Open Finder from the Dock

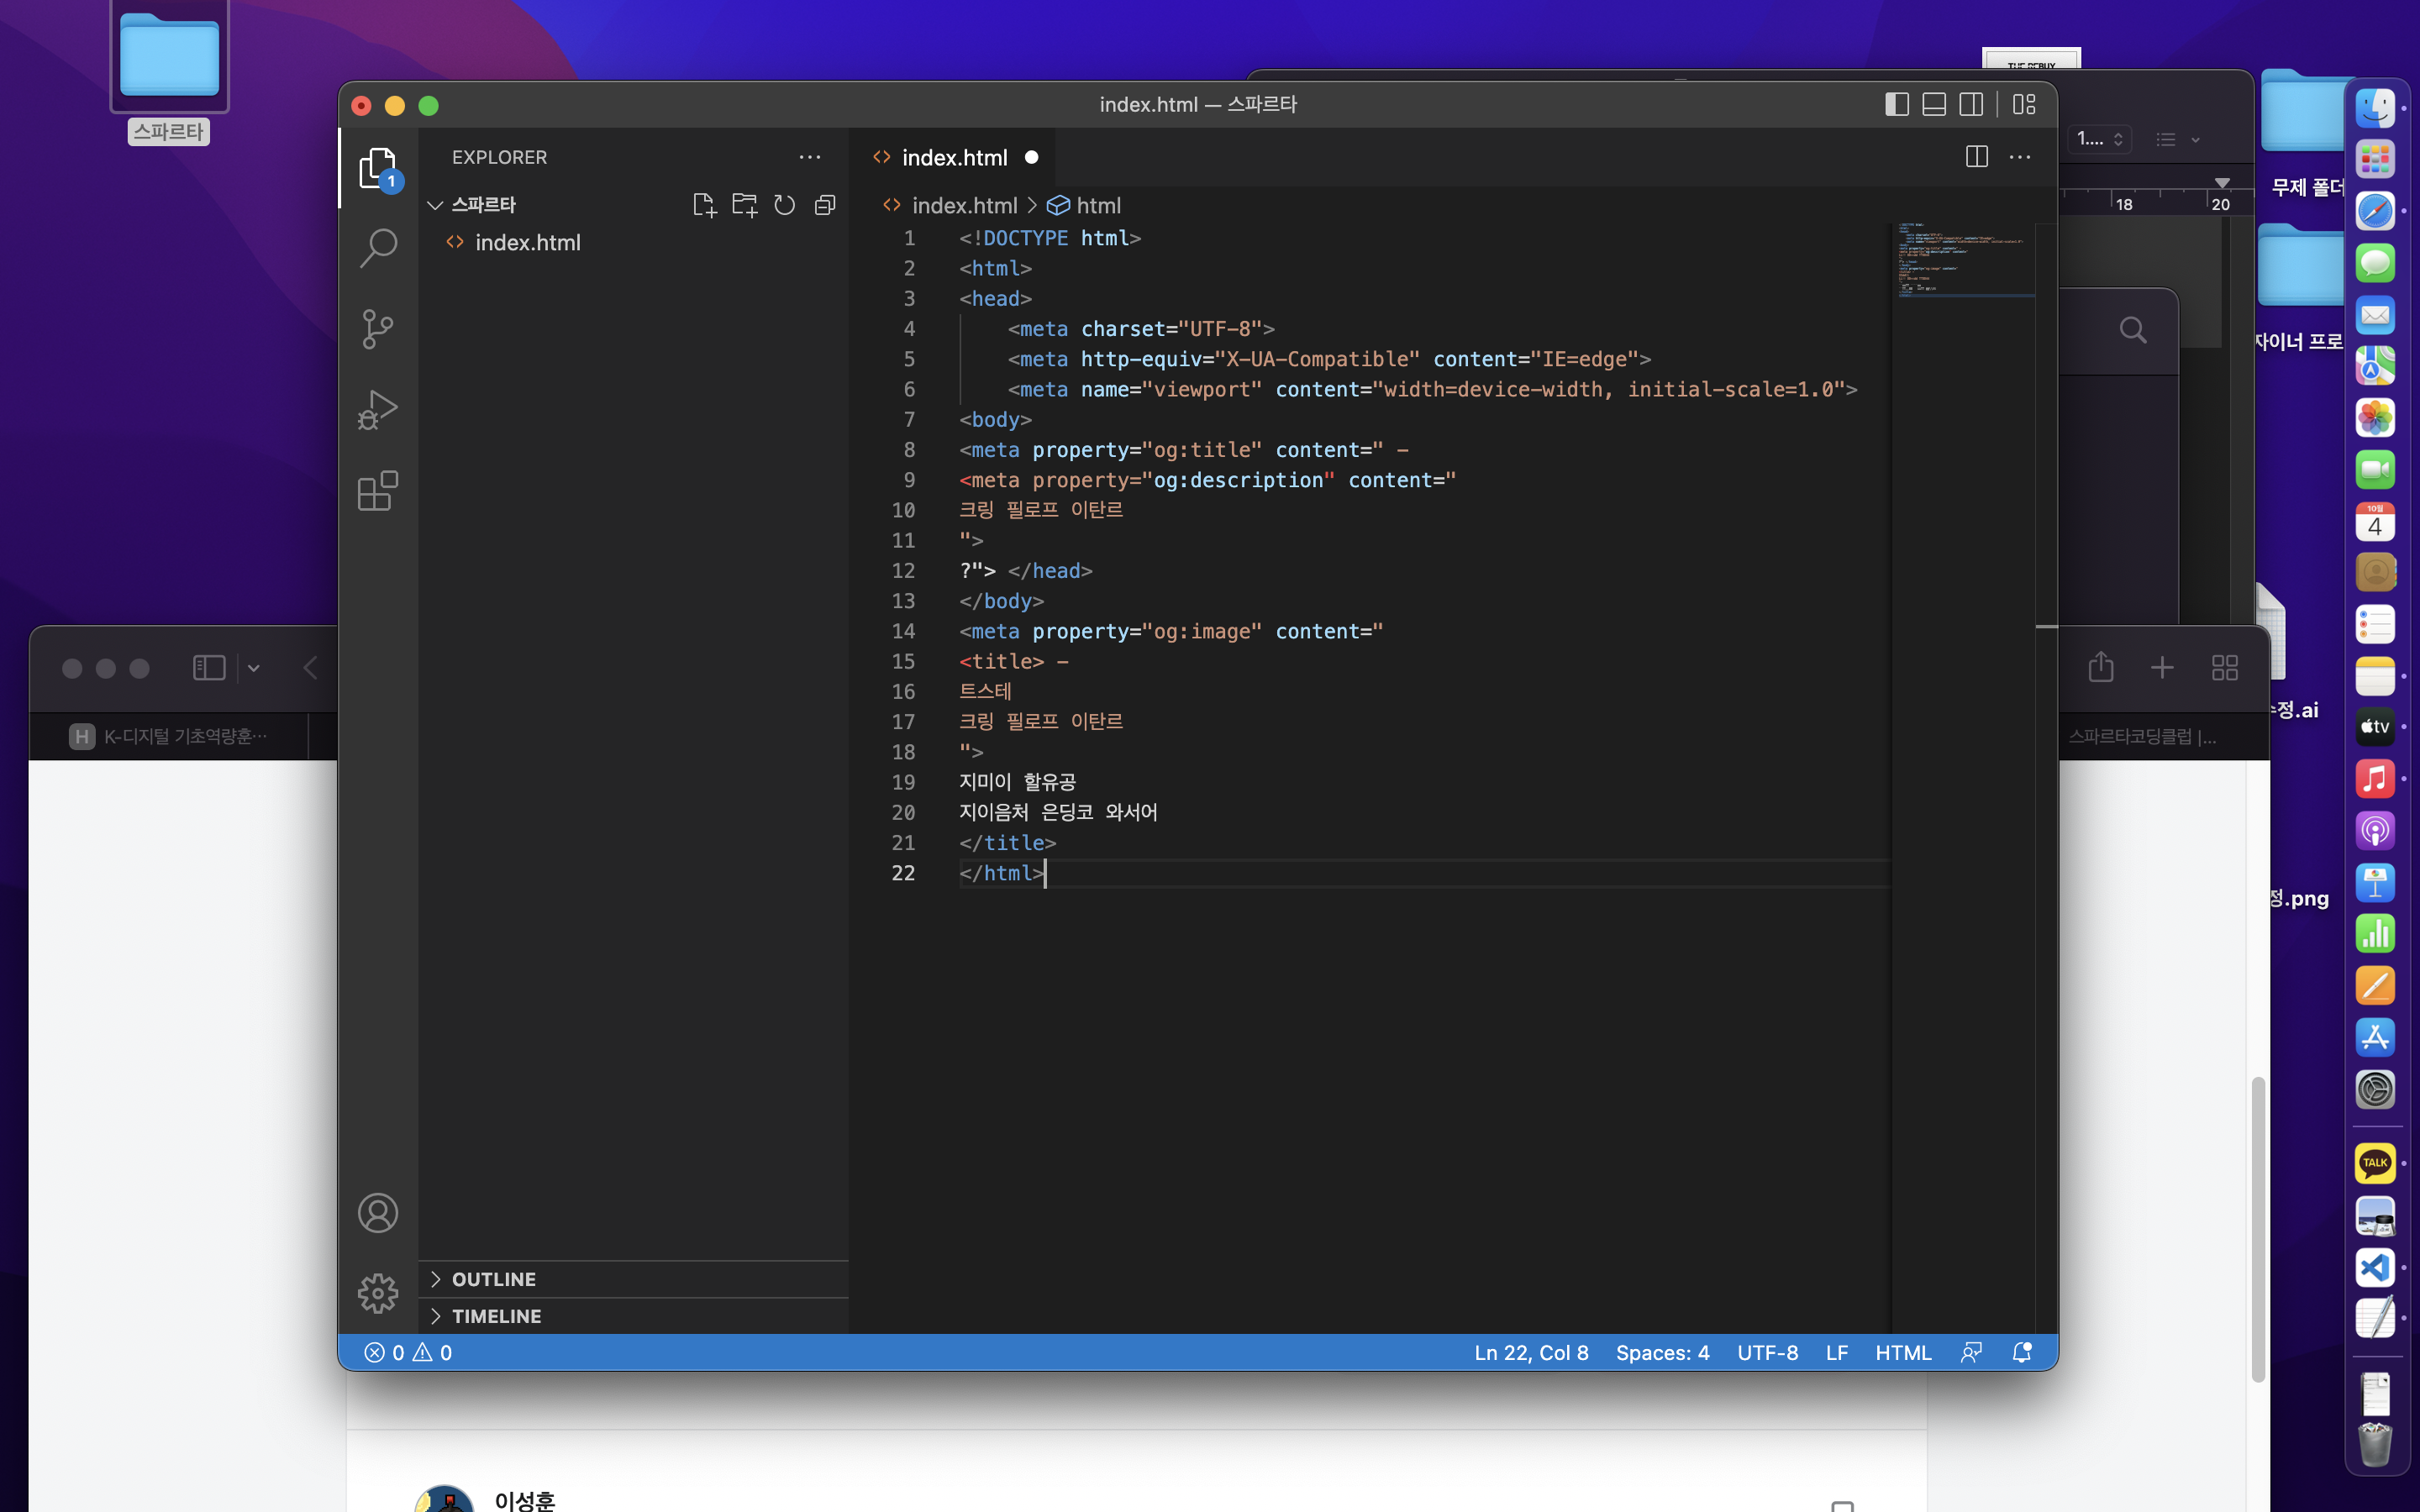2375,108
